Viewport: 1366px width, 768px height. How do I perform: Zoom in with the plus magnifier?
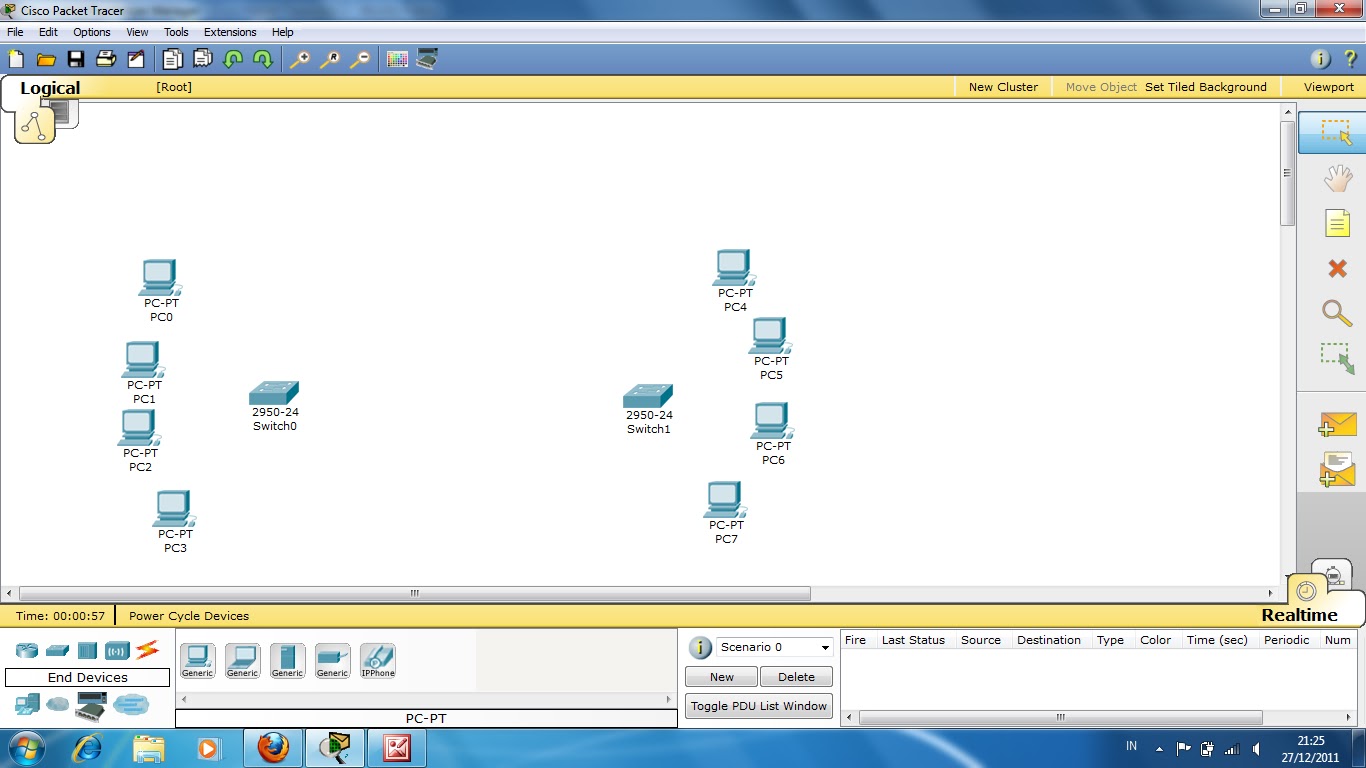(299, 59)
